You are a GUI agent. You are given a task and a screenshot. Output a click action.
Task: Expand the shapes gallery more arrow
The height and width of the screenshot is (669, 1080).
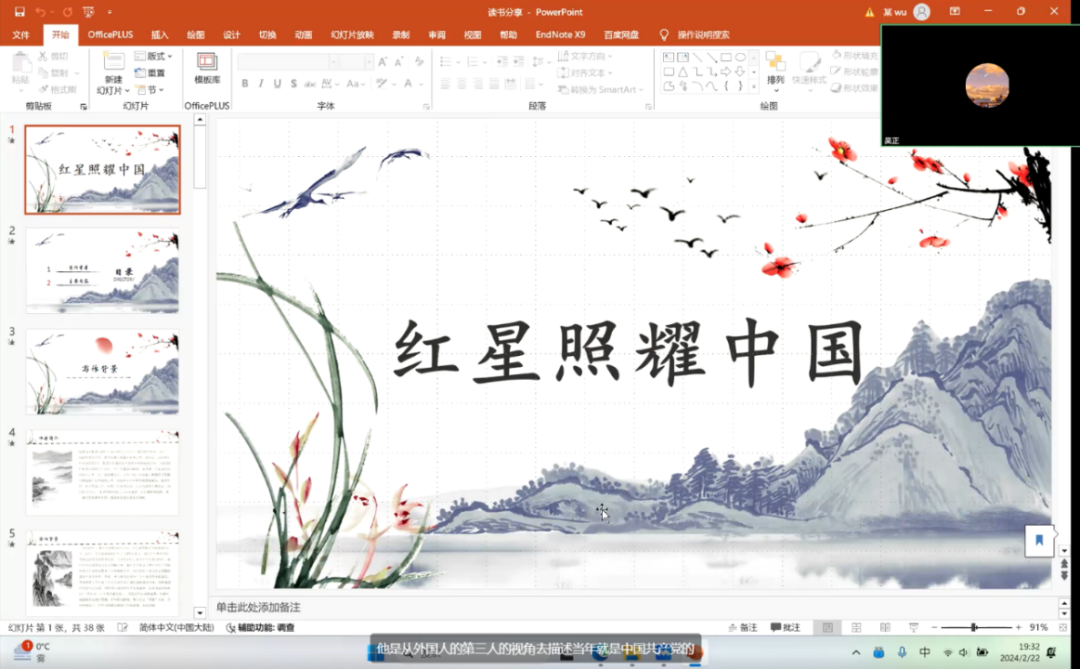point(753,86)
